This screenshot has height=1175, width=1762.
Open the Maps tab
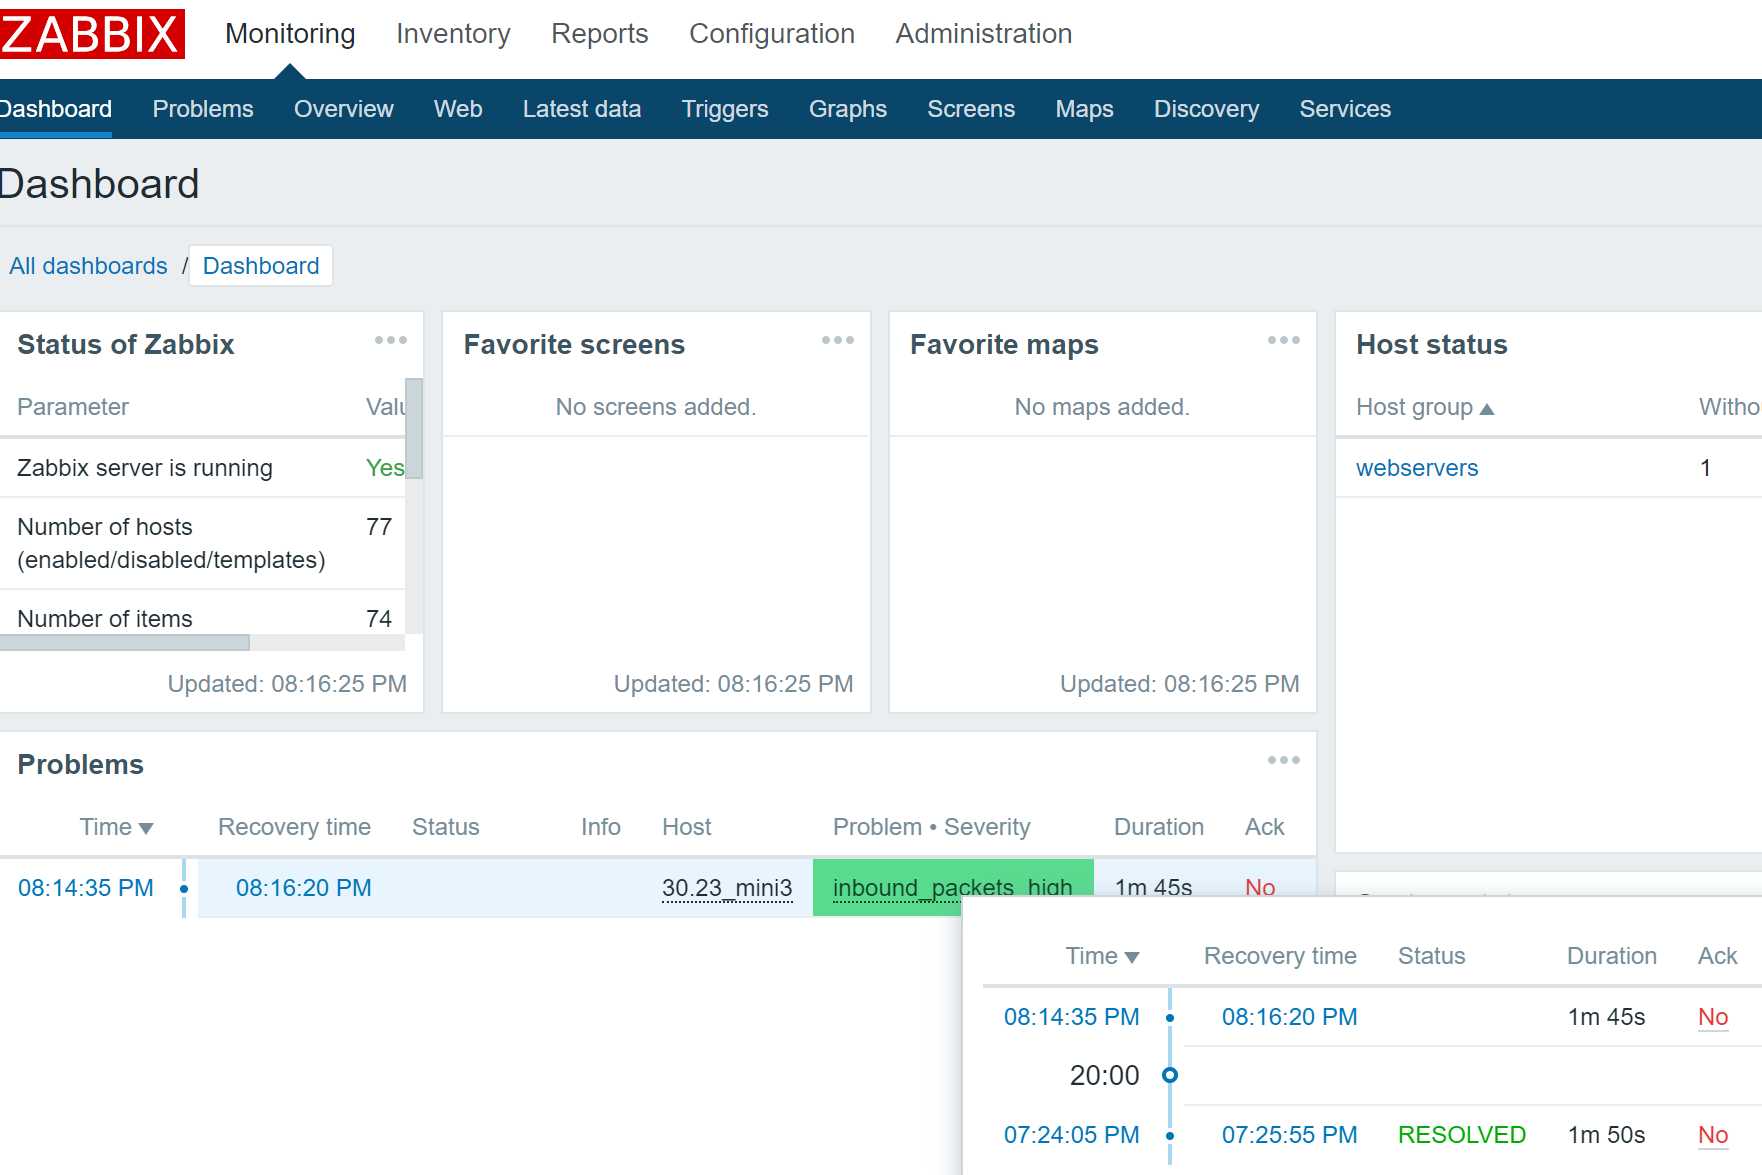click(x=1084, y=109)
